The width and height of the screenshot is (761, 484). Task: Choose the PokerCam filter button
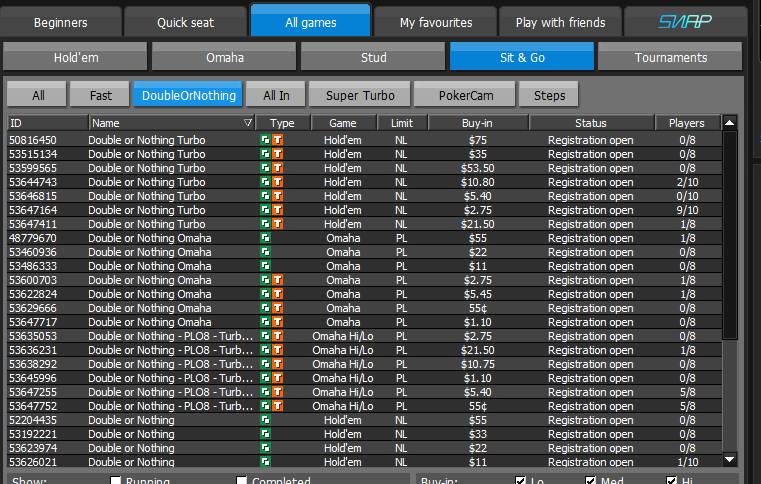point(465,95)
